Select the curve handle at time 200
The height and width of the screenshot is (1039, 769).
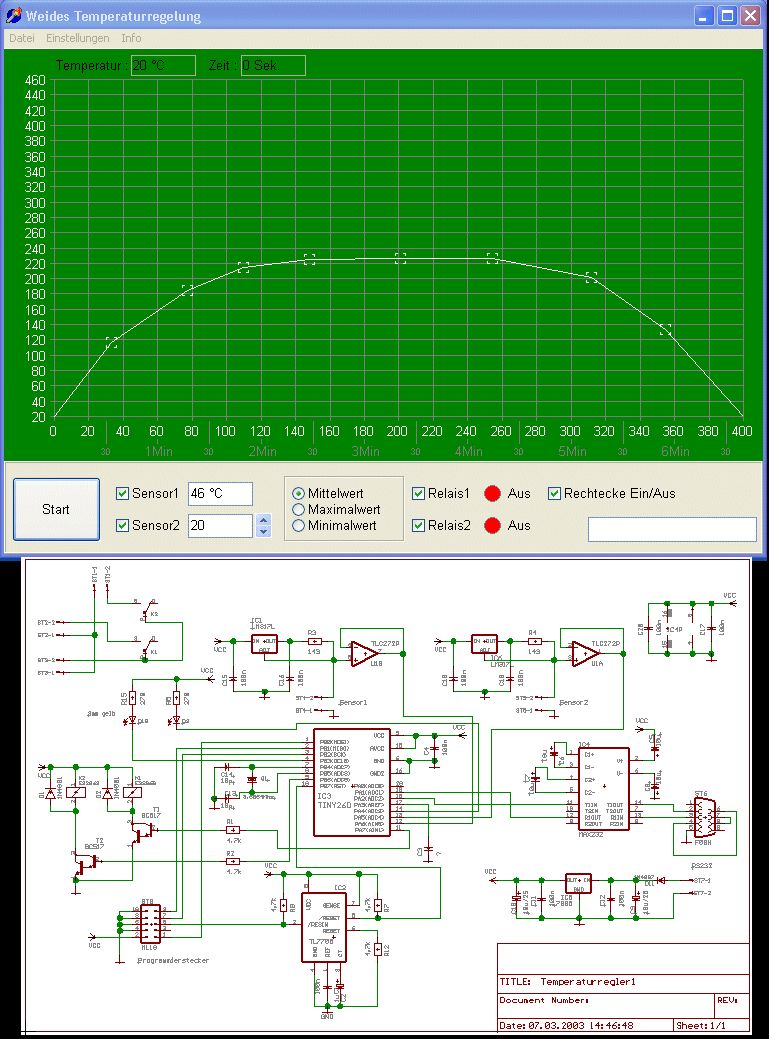(400, 258)
